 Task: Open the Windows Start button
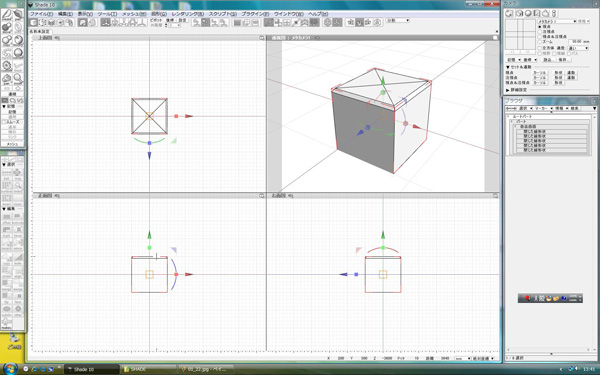click(10, 369)
